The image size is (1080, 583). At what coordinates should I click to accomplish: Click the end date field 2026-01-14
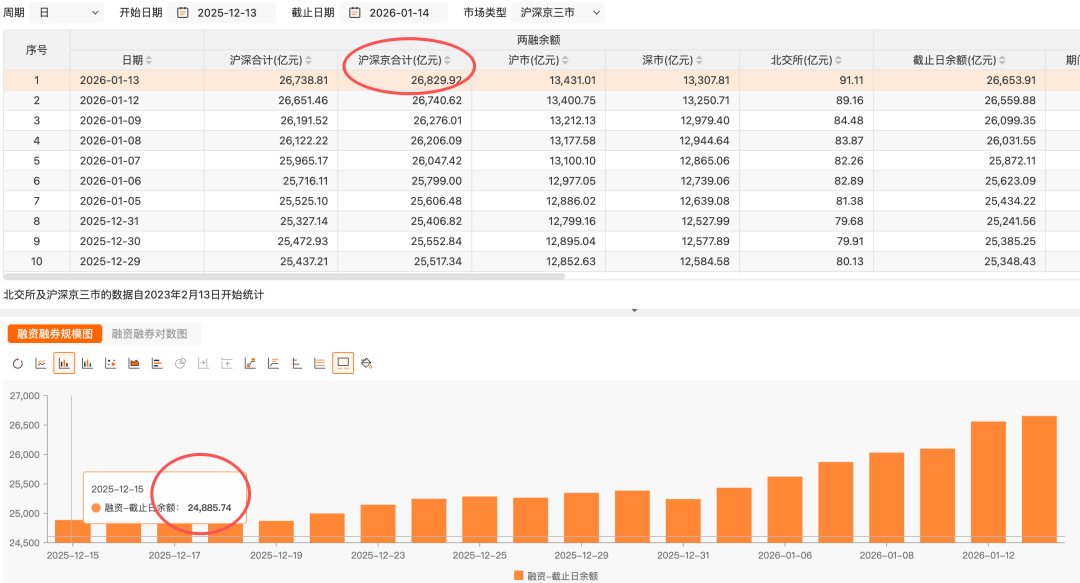click(x=394, y=12)
